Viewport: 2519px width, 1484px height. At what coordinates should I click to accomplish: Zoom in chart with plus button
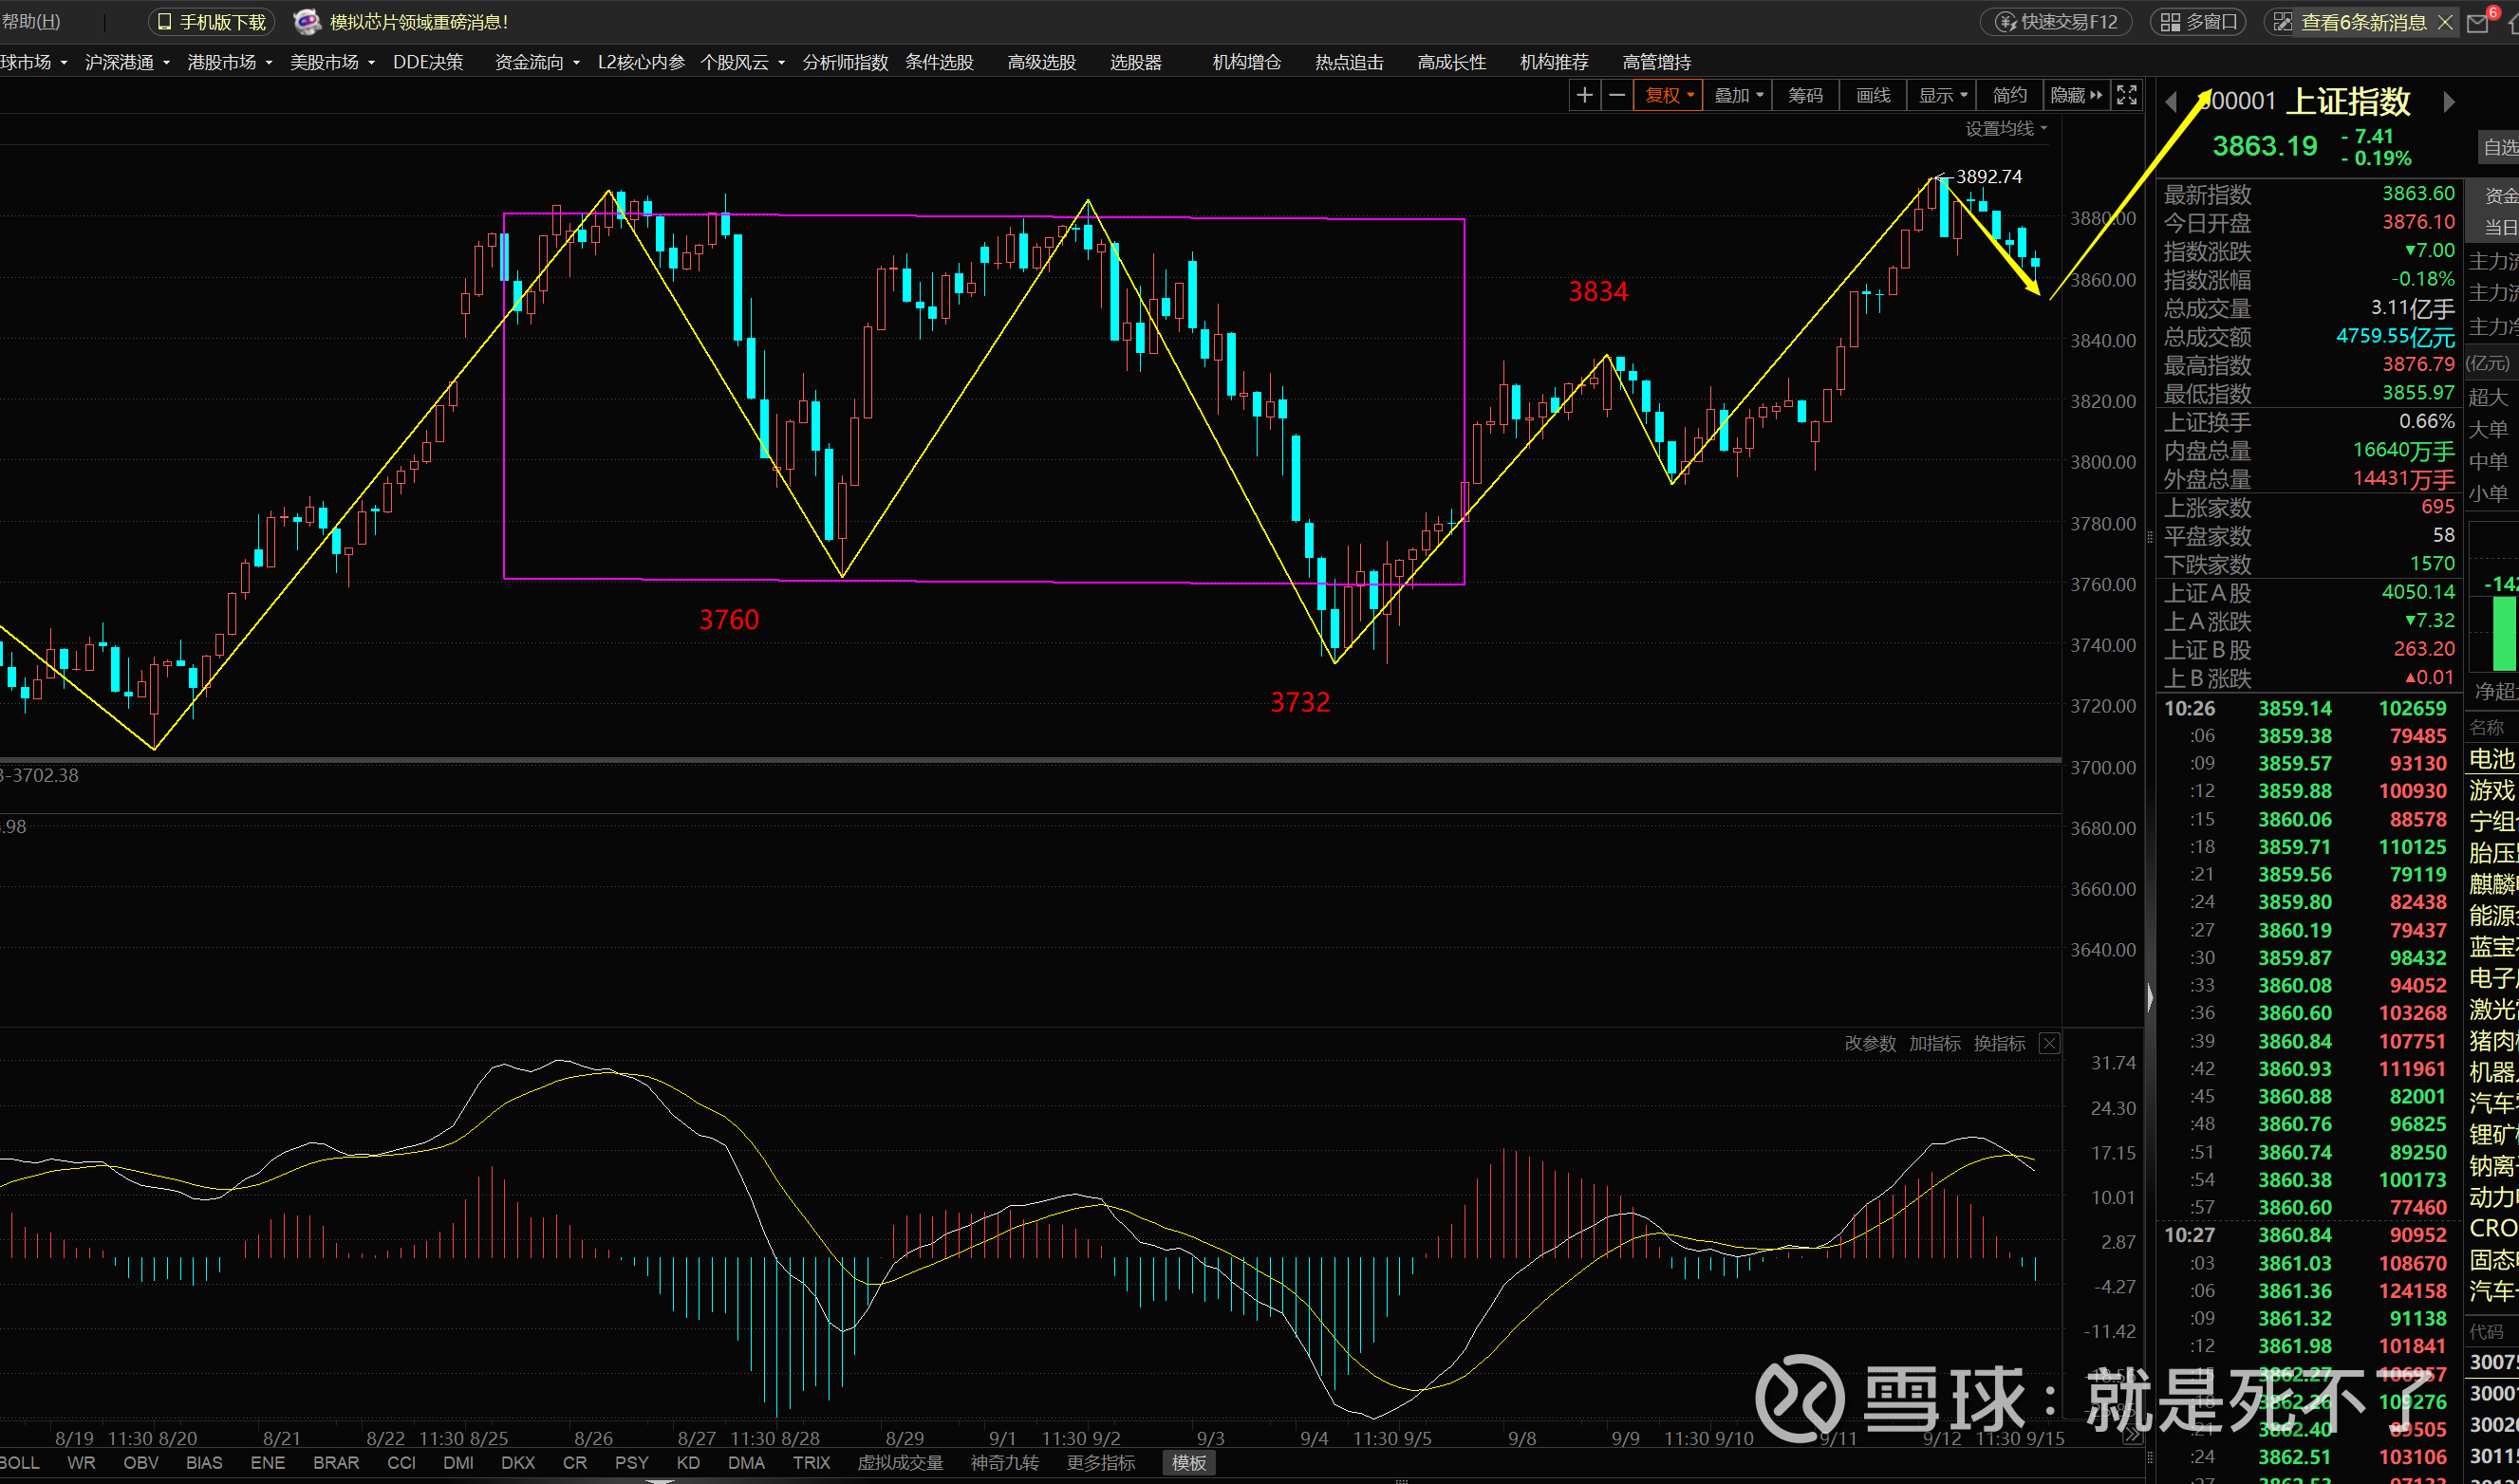1584,95
